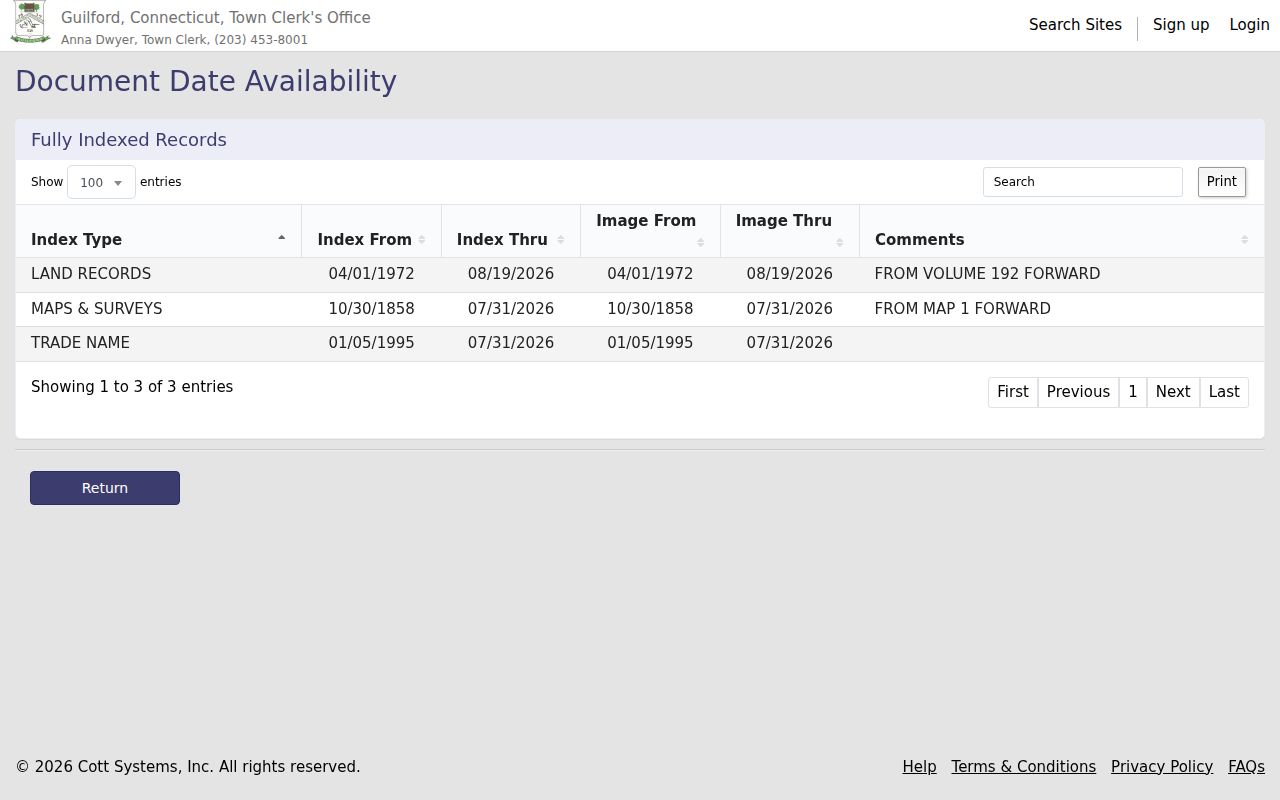Screen dimensions: 1280x800
Task: Sort by Image From column arrows
Action: [x=700, y=243]
